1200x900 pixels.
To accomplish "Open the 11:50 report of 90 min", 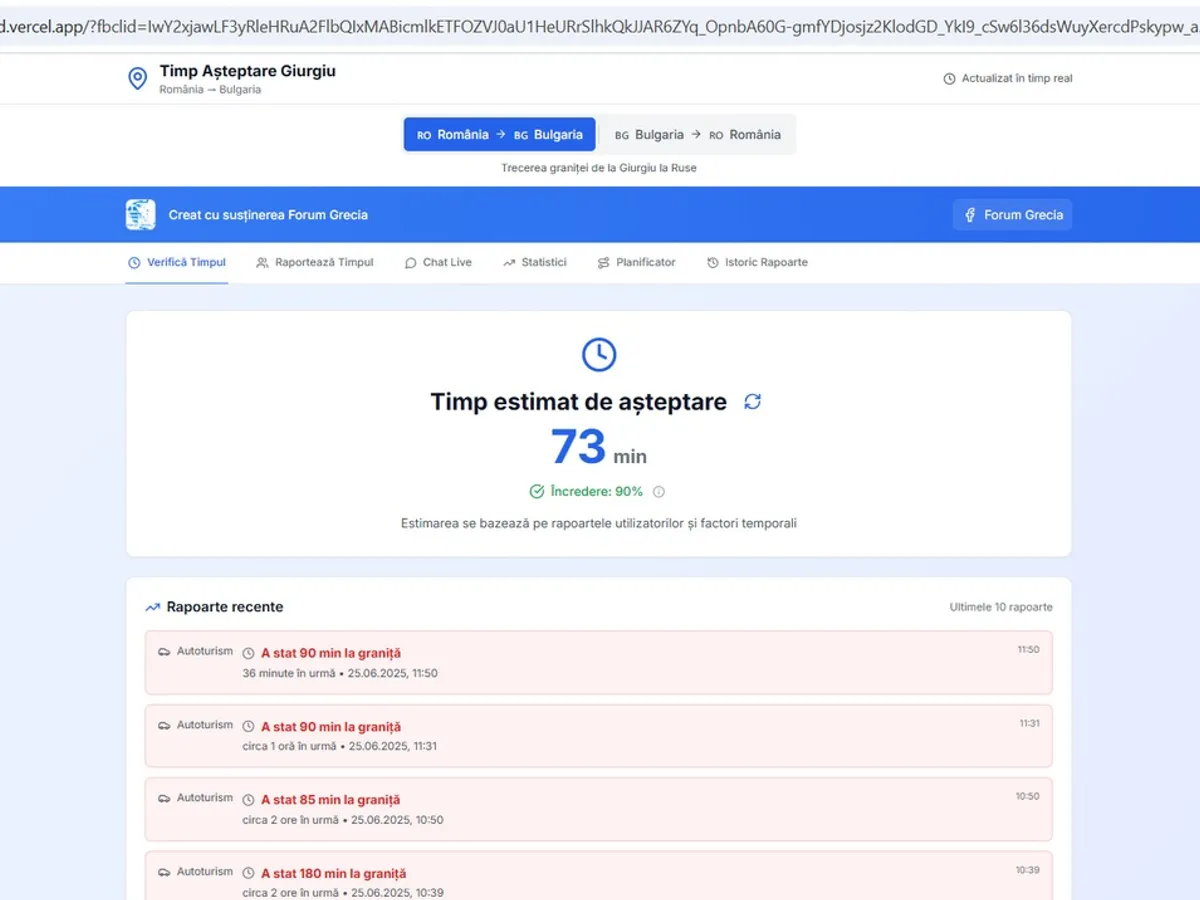I will (598, 662).
